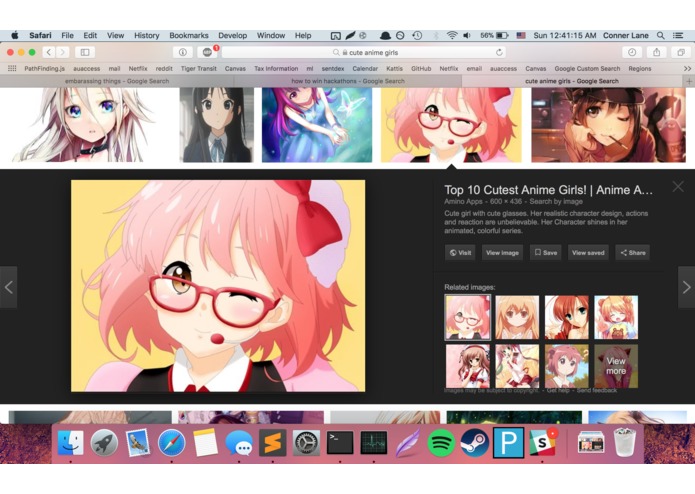The image size is (695, 494).
Task: Click the Visit button
Action: coord(460,253)
